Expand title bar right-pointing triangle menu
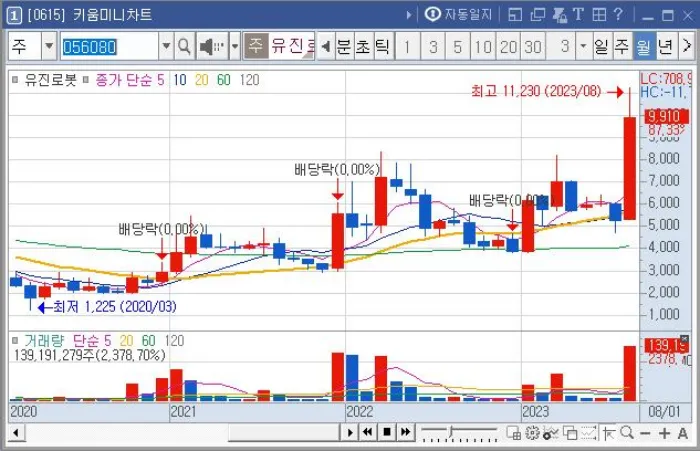700x451 pixels. pos(409,15)
